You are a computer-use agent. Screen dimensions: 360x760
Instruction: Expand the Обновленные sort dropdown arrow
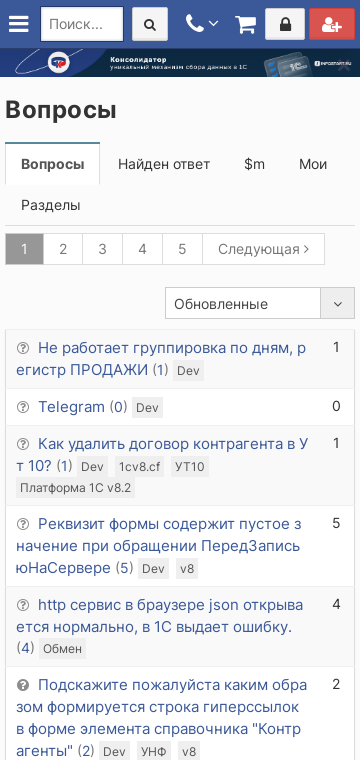pyautogui.click(x=338, y=304)
